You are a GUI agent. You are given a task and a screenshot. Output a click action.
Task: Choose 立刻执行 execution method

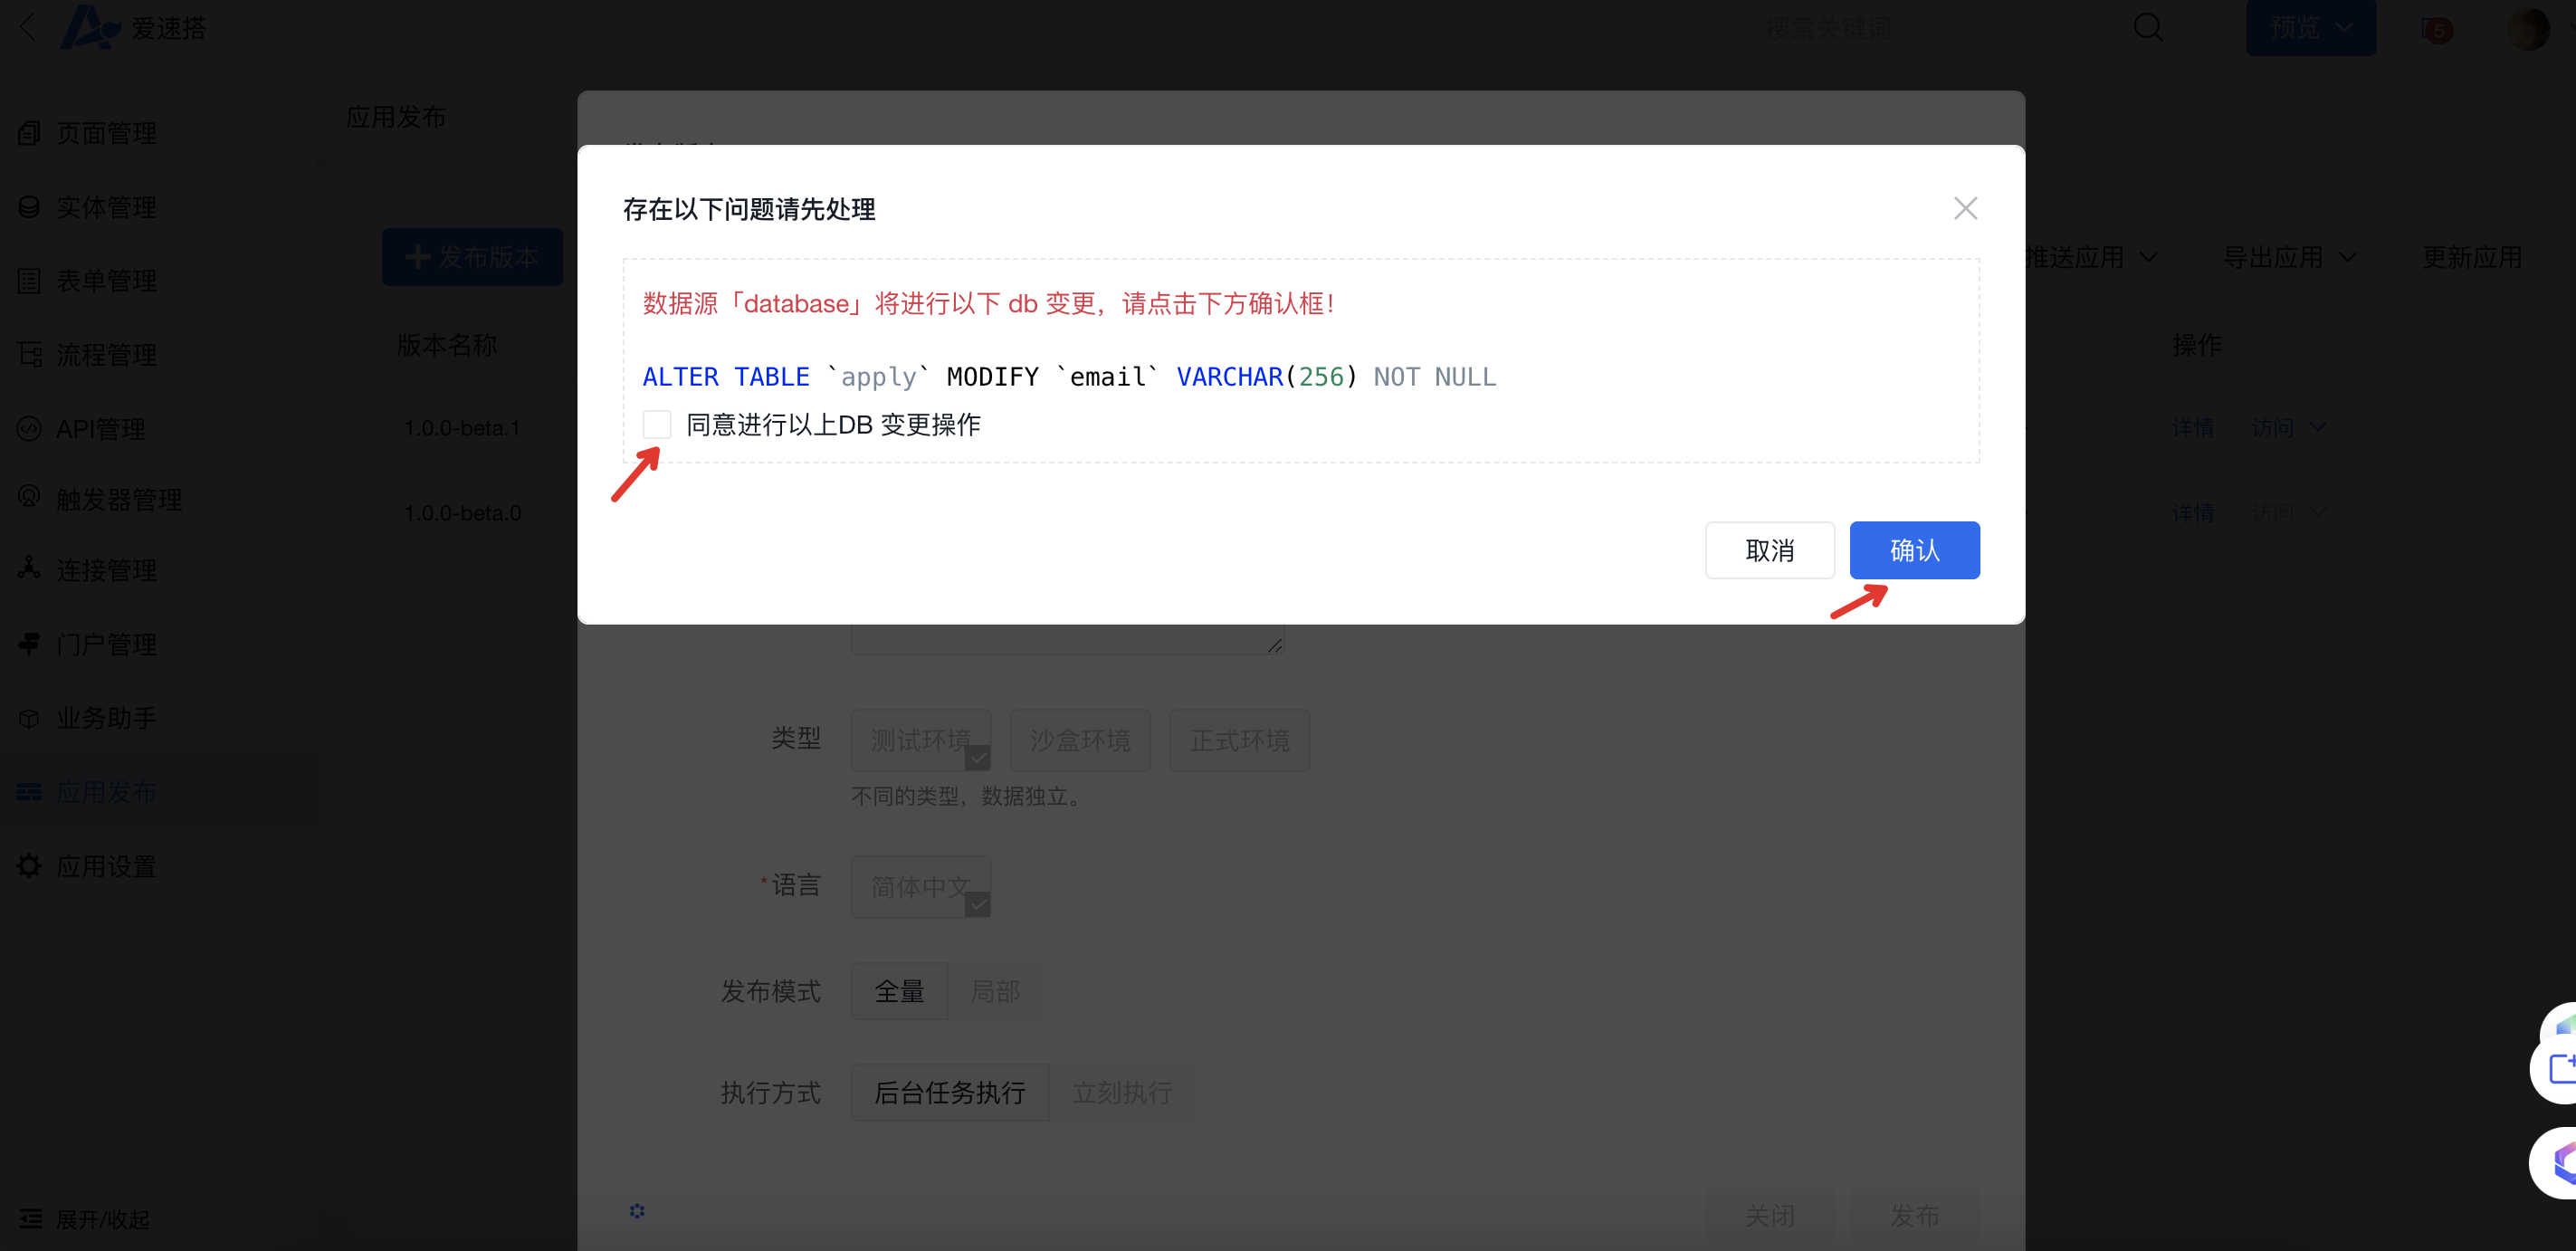(x=1122, y=1093)
